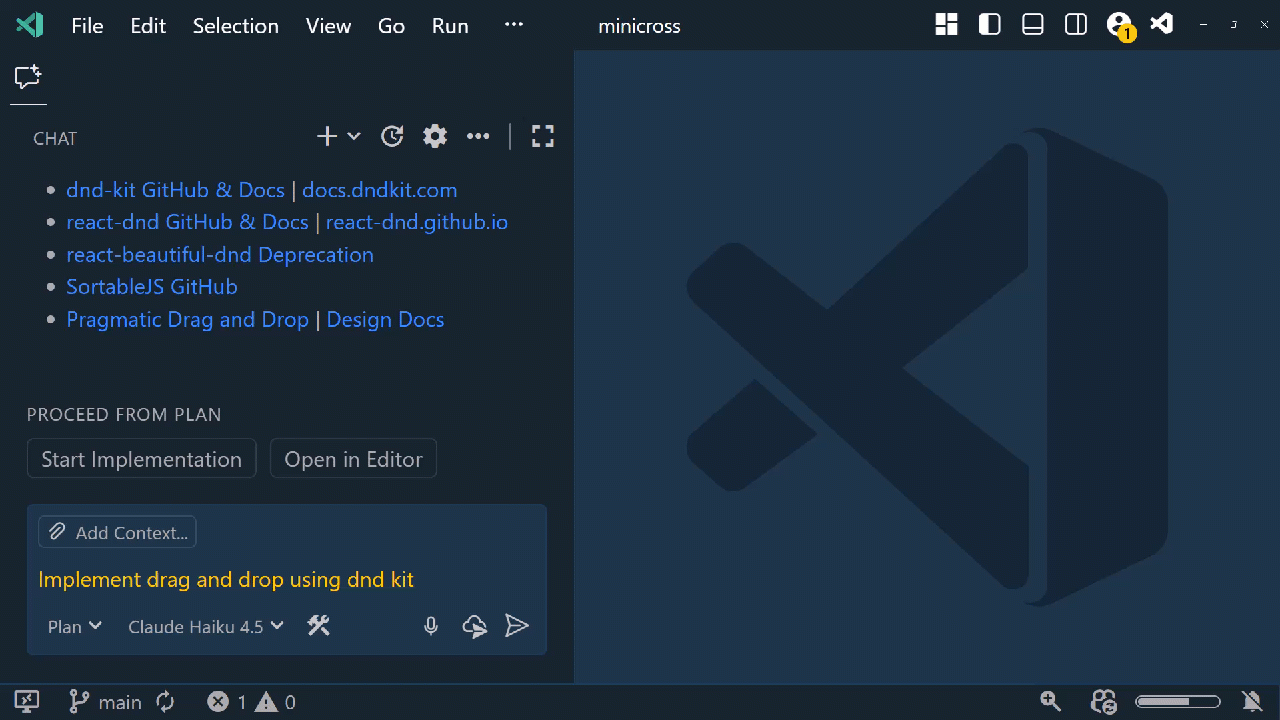Open accounts with the profile badge icon
Screen dimensions: 1280x720
[1119, 22]
